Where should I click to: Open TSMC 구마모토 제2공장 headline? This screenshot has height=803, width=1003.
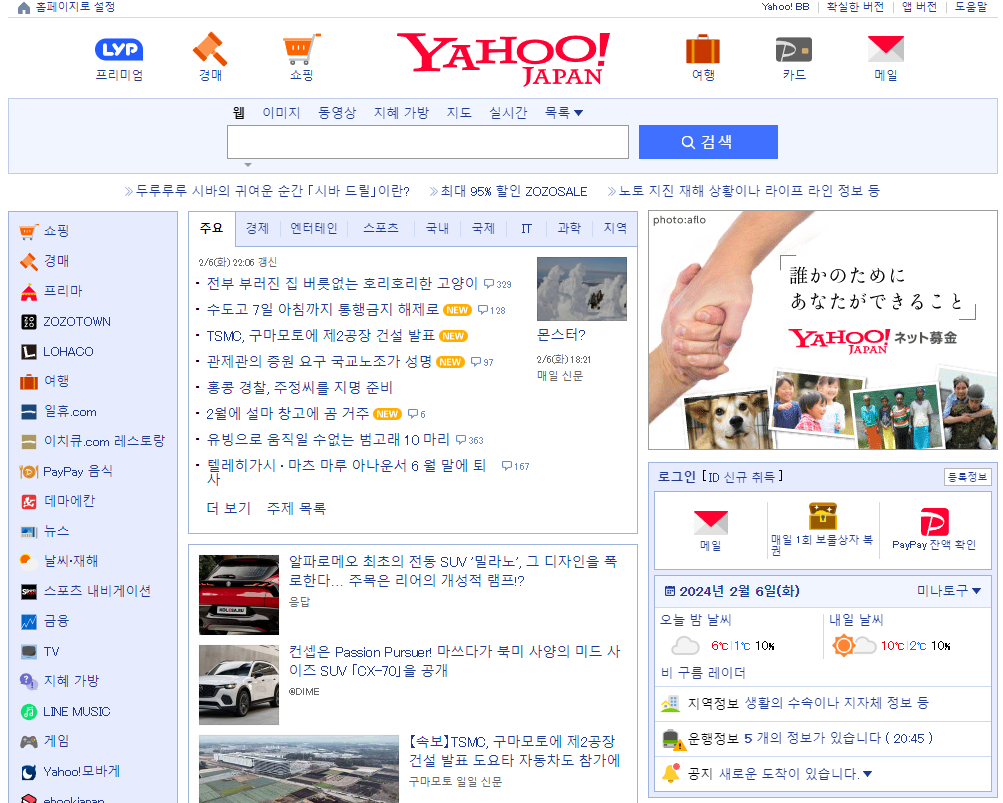pyautogui.click(x=320, y=336)
